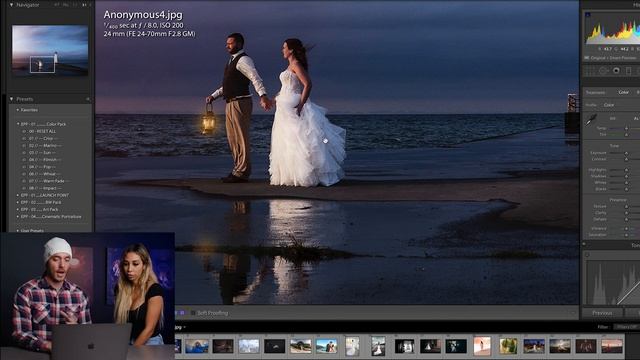This screenshot has width=640, height=360.
Task: Click the Shadows slider handle
Action: pos(627,176)
